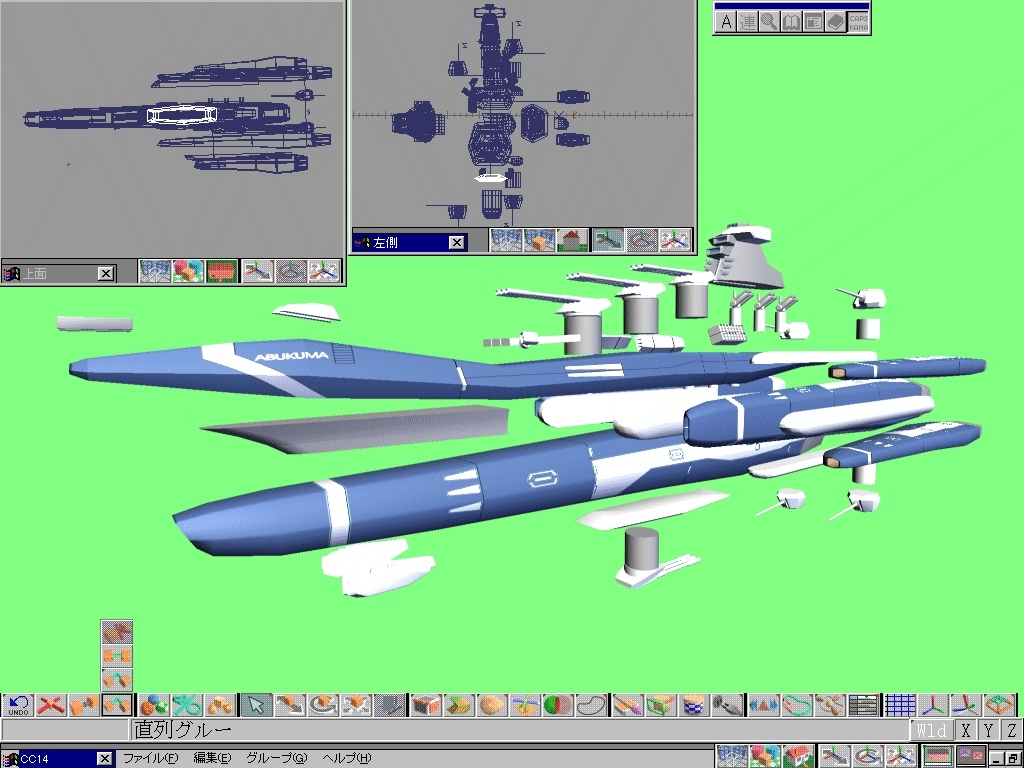Choose the object move tool
Viewport: 1024px width, 768px height.
point(290,705)
